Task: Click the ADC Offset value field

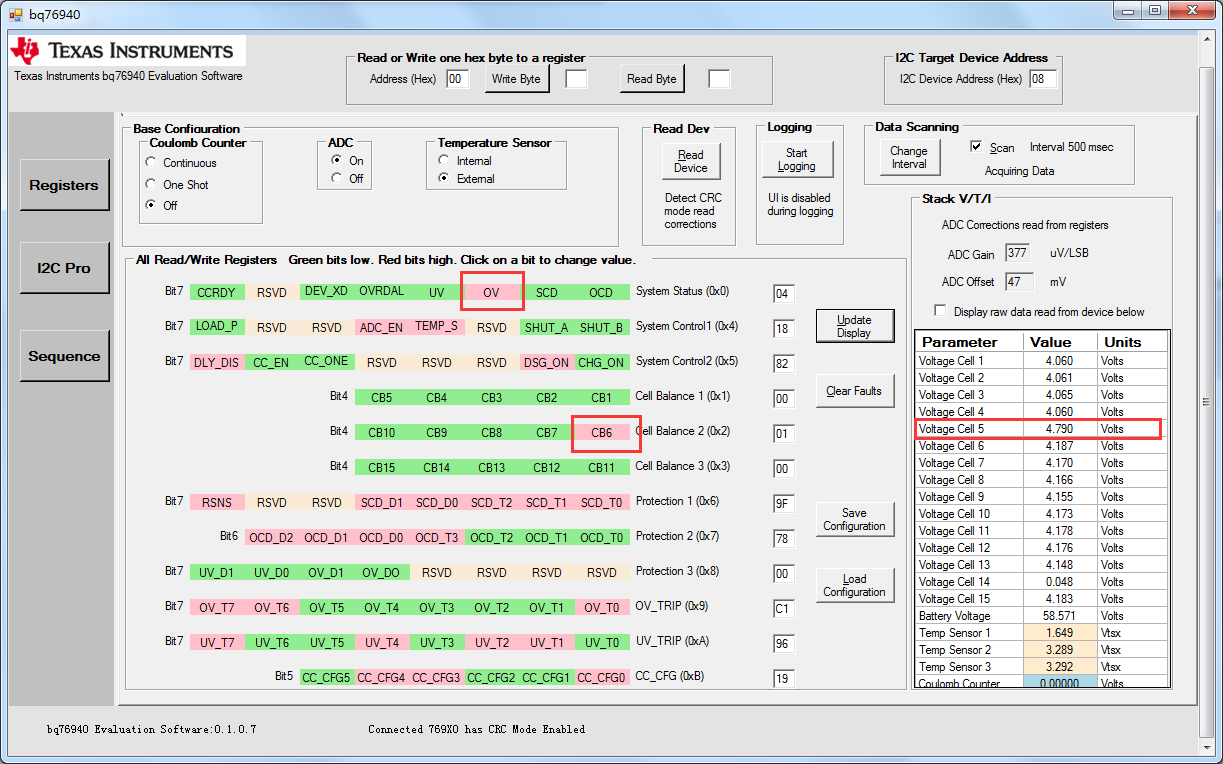Action: [1019, 282]
